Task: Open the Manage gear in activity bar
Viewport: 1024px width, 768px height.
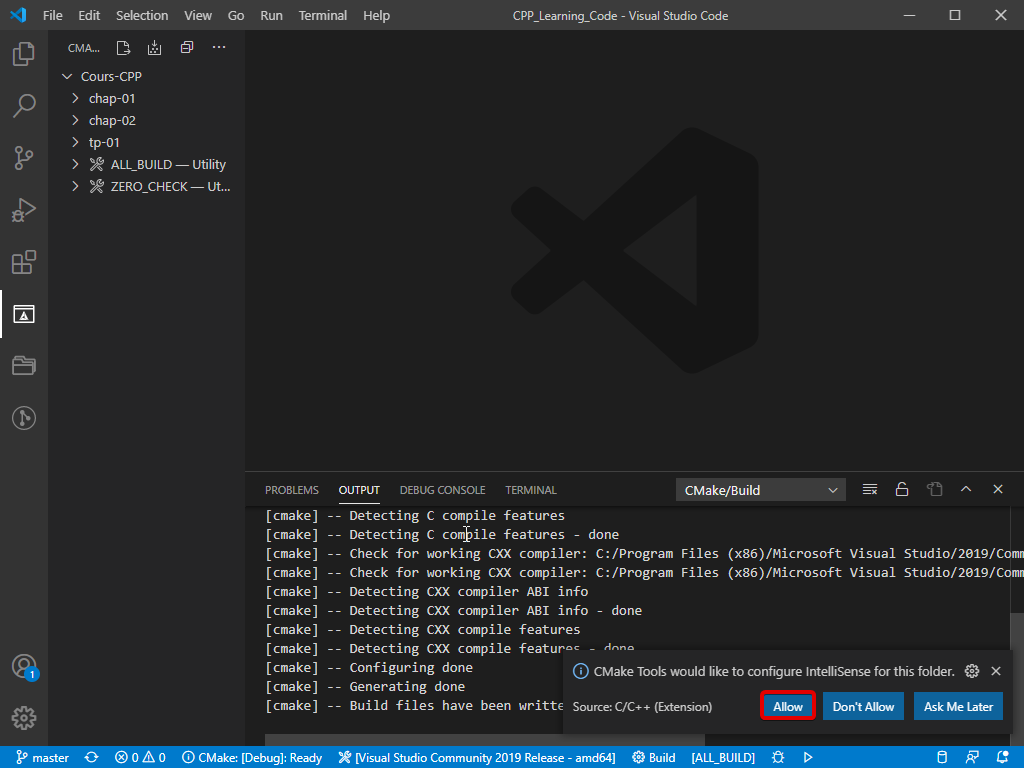Action: pyautogui.click(x=24, y=718)
